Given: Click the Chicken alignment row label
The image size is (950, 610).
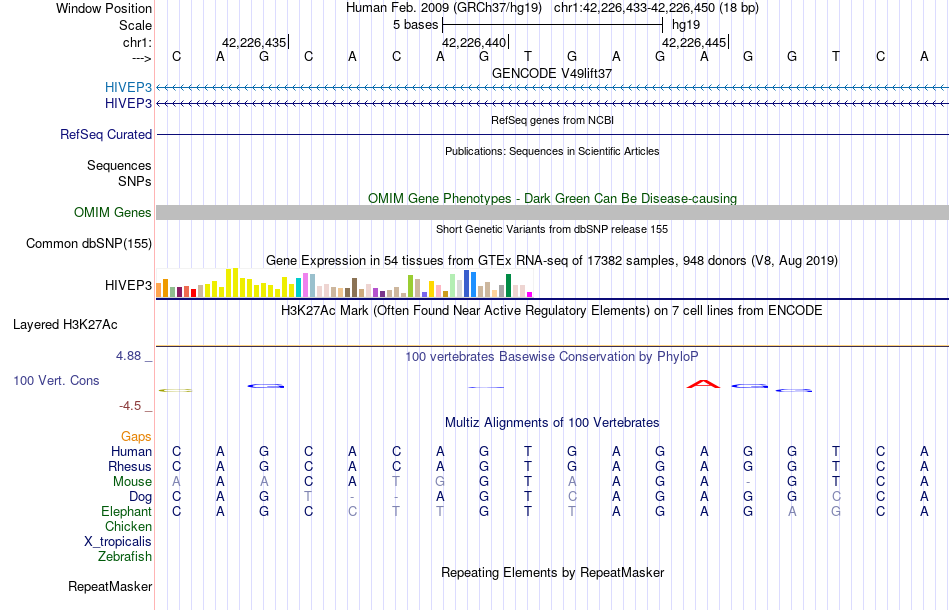Looking at the screenshot, I should [128, 526].
